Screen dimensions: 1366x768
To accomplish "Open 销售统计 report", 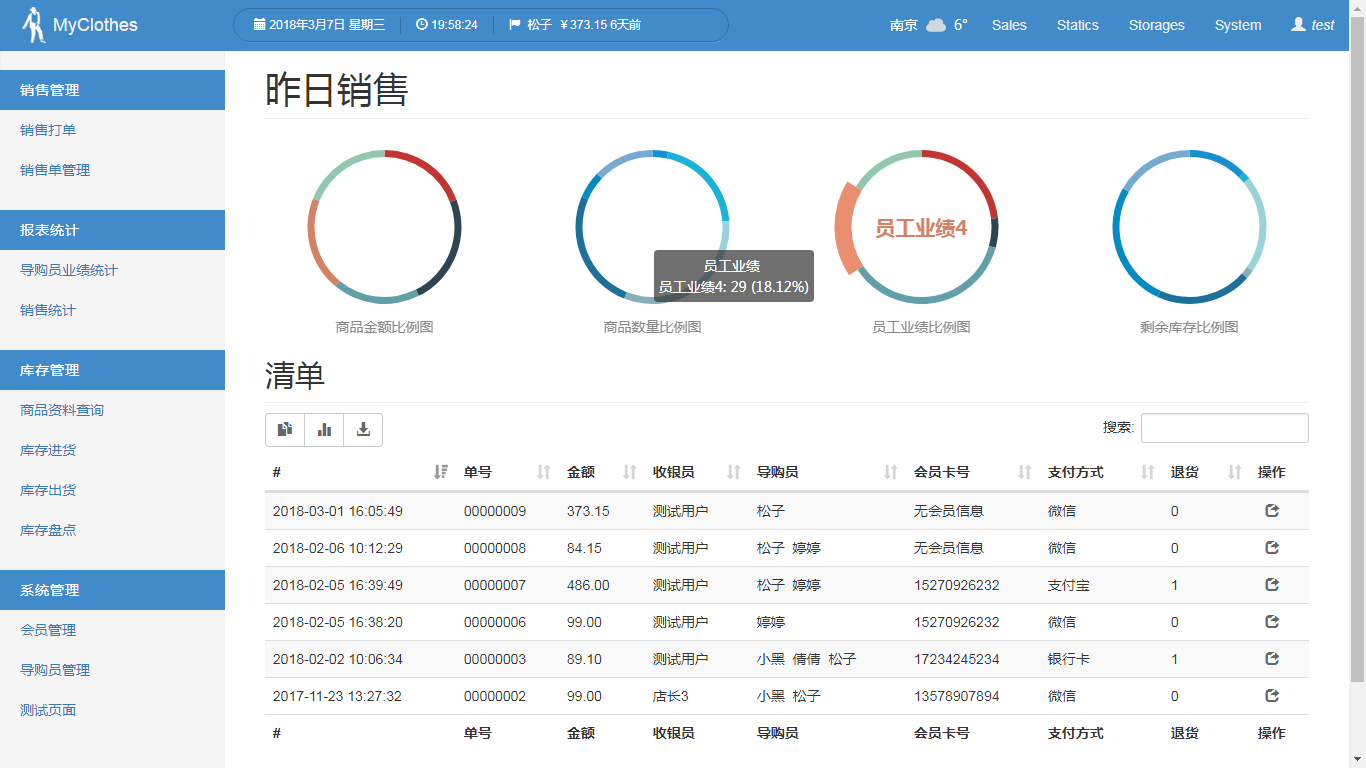I will pyautogui.click(x=48, y=310).
